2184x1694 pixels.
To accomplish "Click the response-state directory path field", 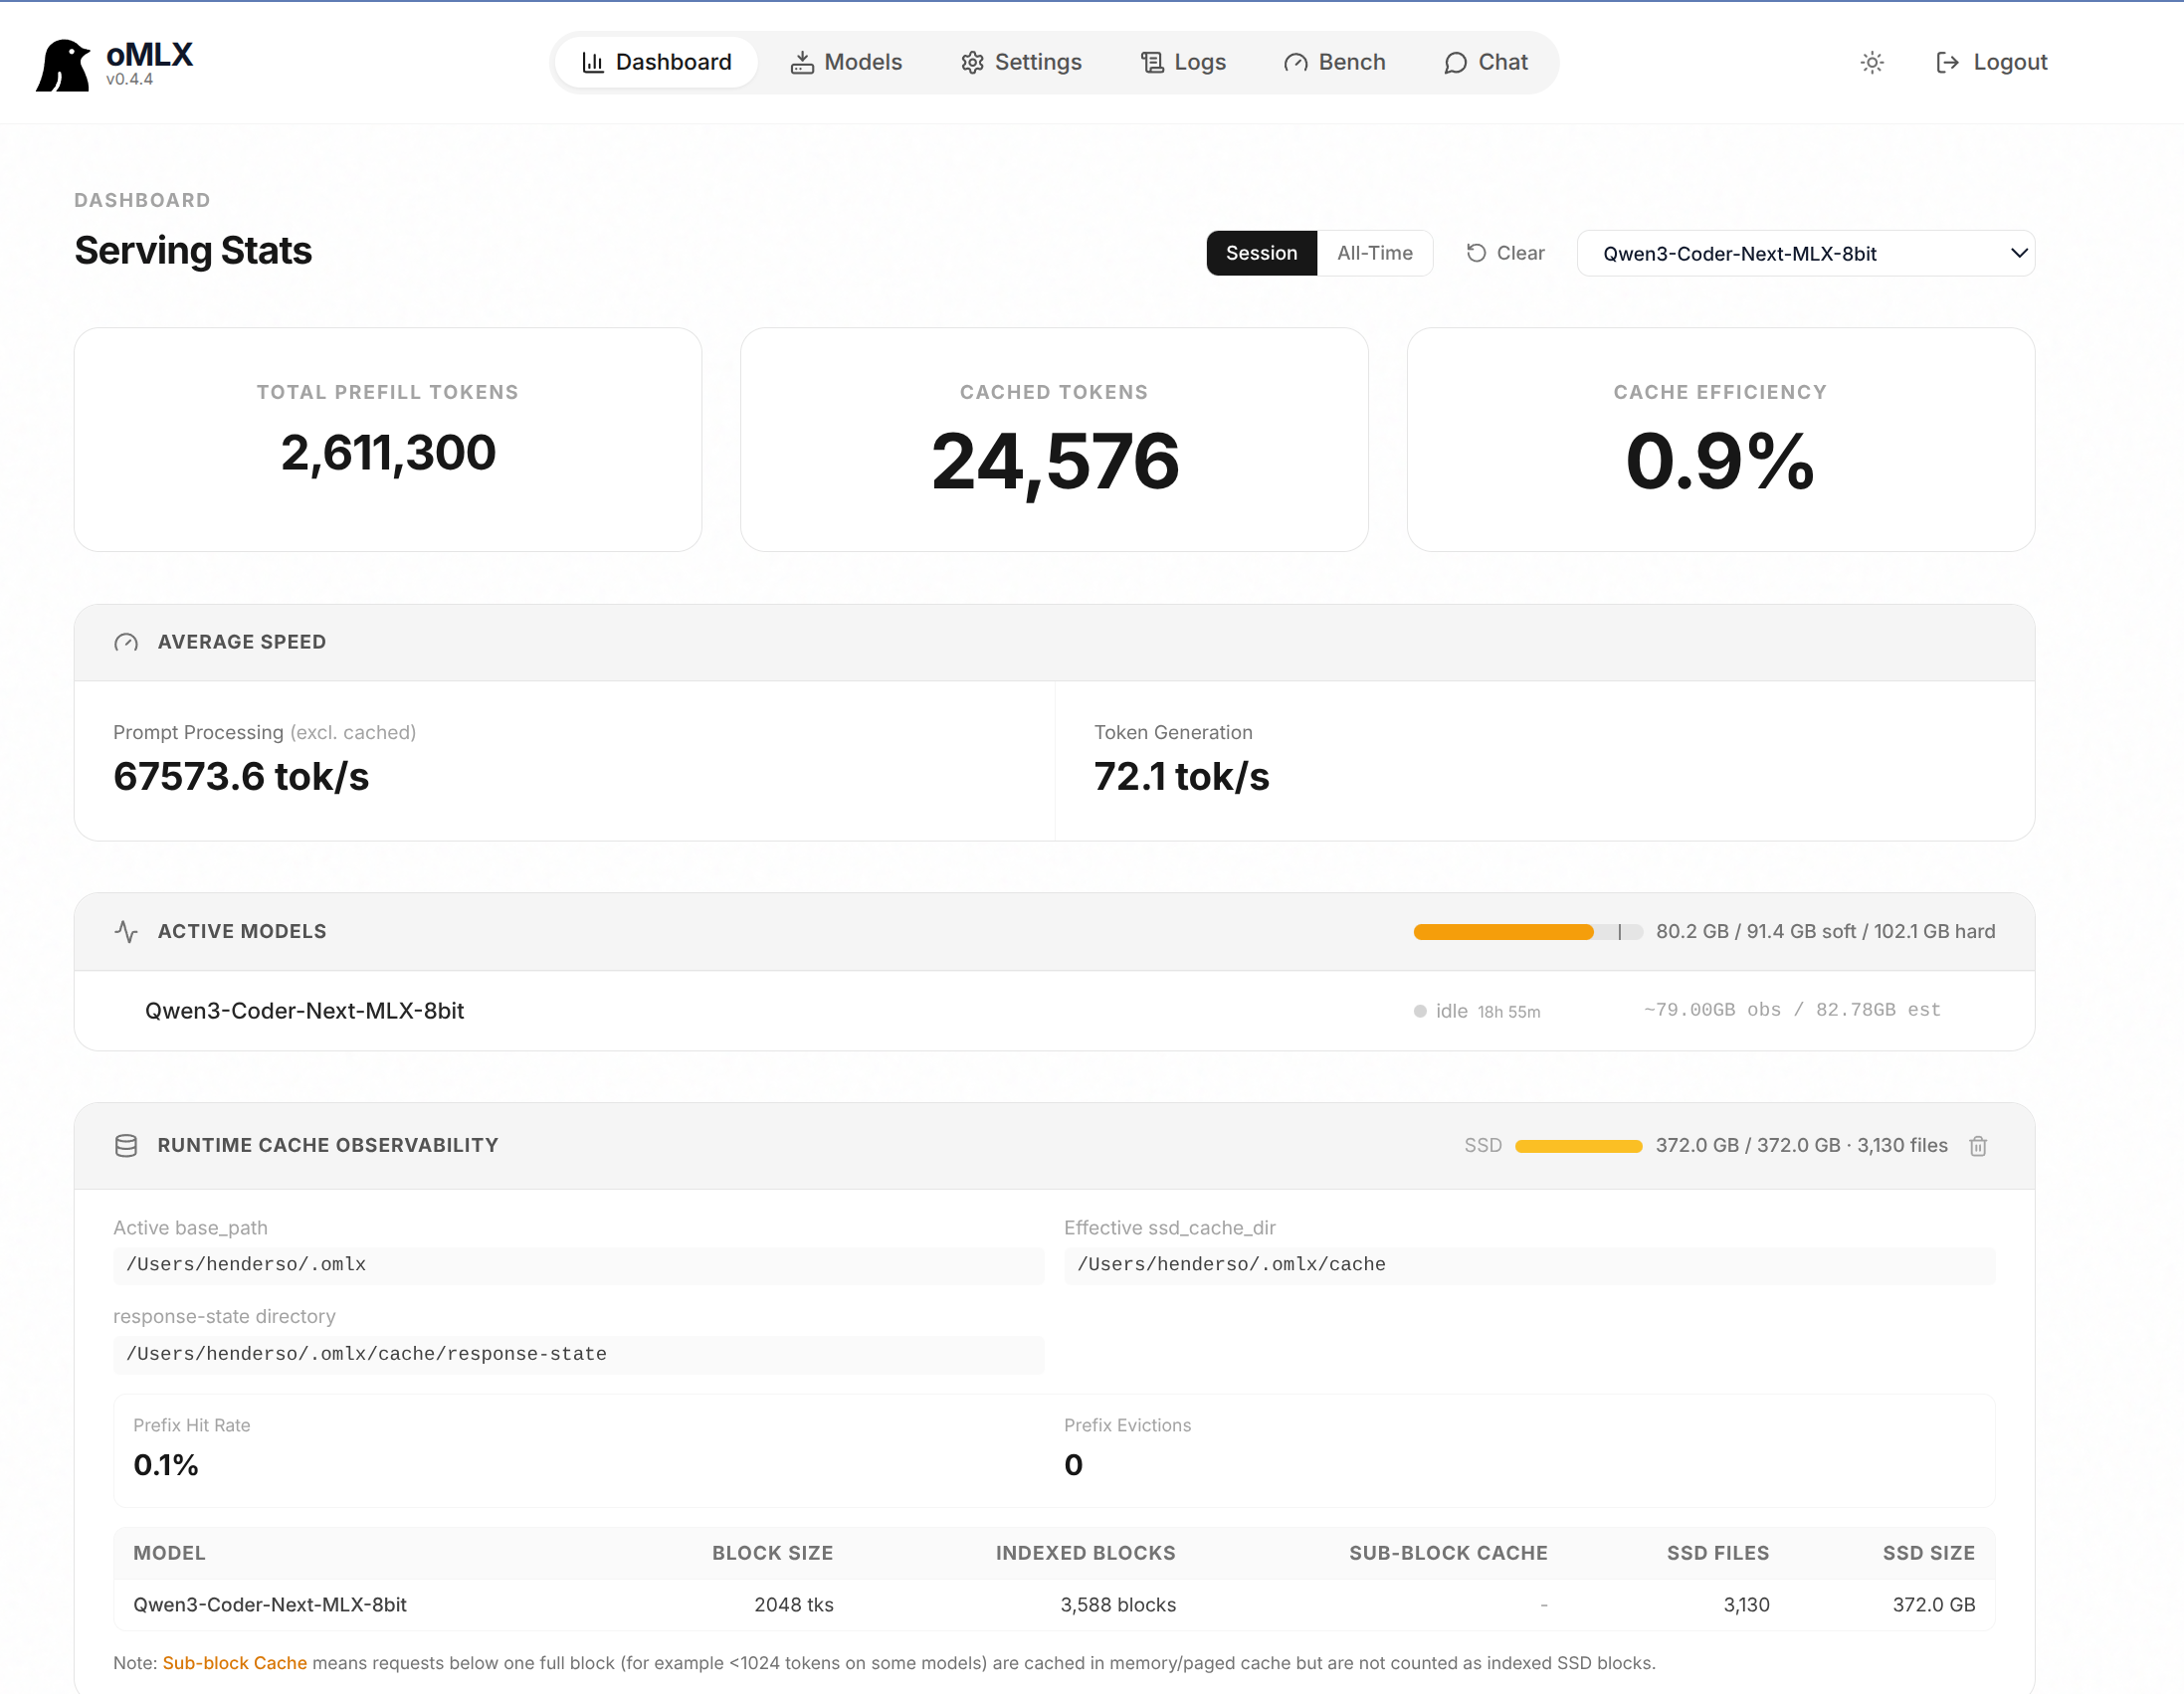I will pyautogui.click(x=578, y=1354).
